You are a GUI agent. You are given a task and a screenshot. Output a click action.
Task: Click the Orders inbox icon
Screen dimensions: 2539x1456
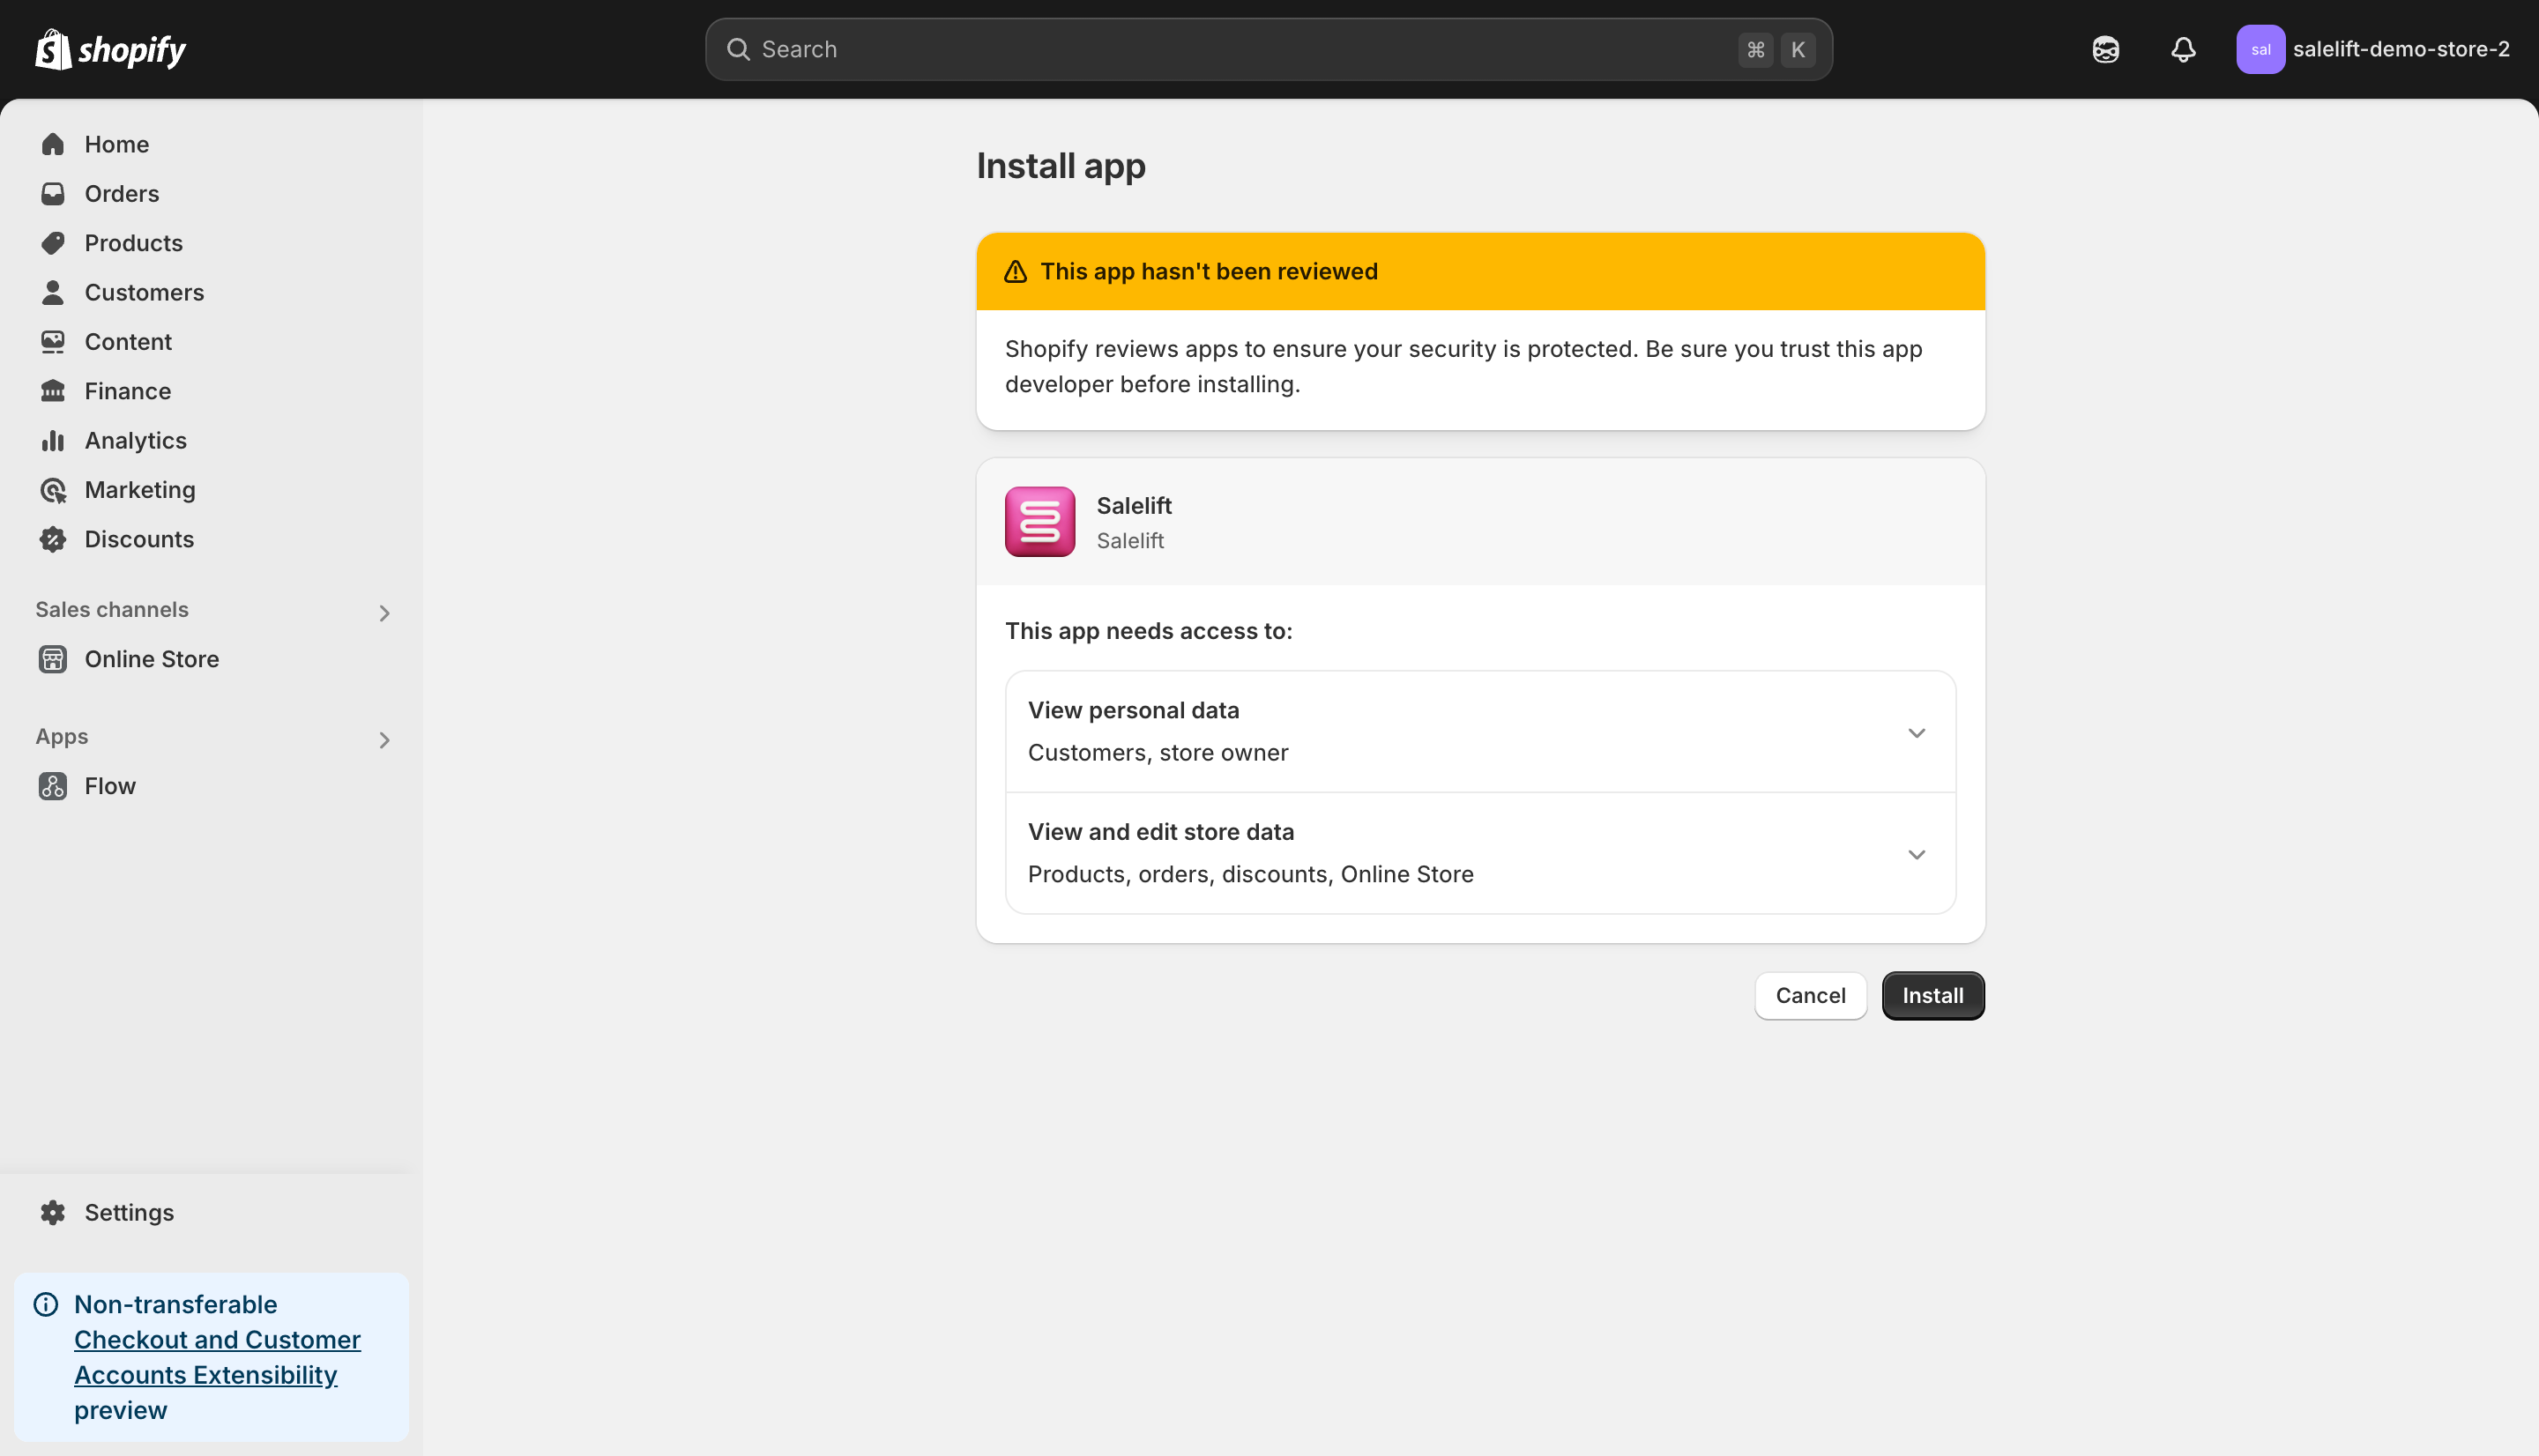pos(53,193)
